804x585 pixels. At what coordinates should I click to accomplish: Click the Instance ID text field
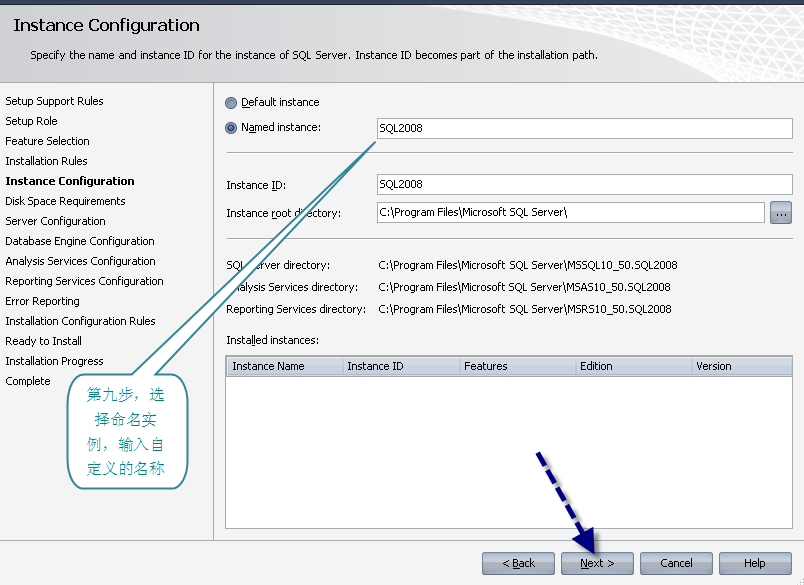pyautogui.click(x=585, y=185)
